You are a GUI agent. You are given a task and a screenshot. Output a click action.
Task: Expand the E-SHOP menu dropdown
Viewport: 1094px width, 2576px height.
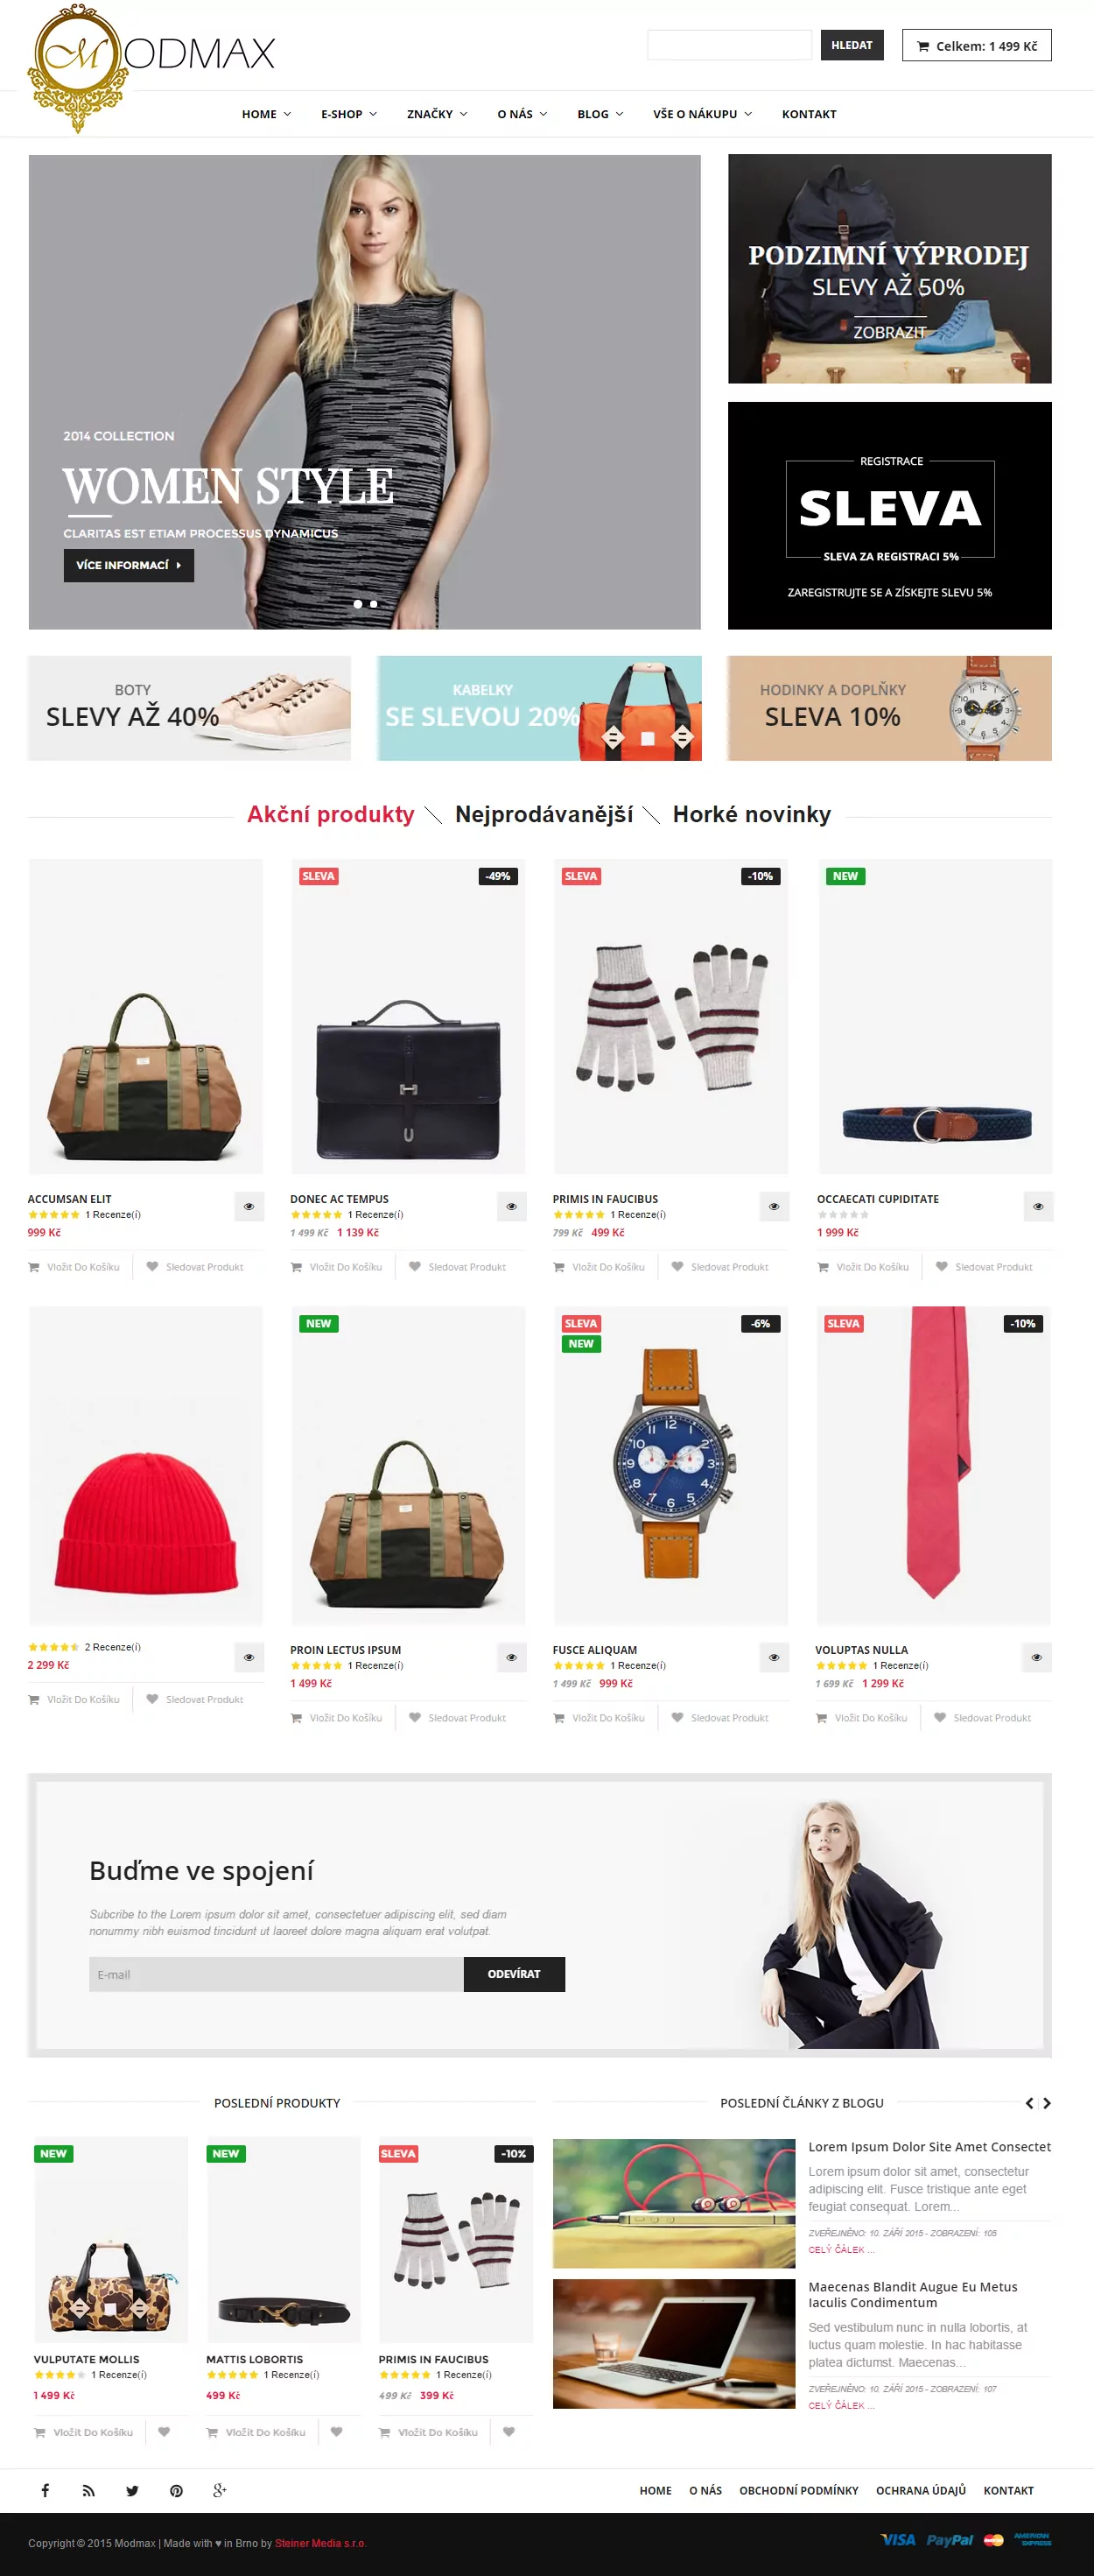[349, 114]
